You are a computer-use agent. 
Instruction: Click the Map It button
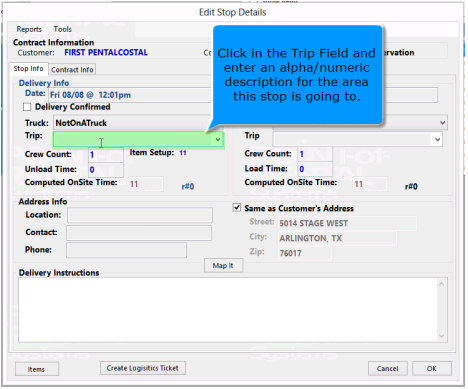[x=223, y=266]
